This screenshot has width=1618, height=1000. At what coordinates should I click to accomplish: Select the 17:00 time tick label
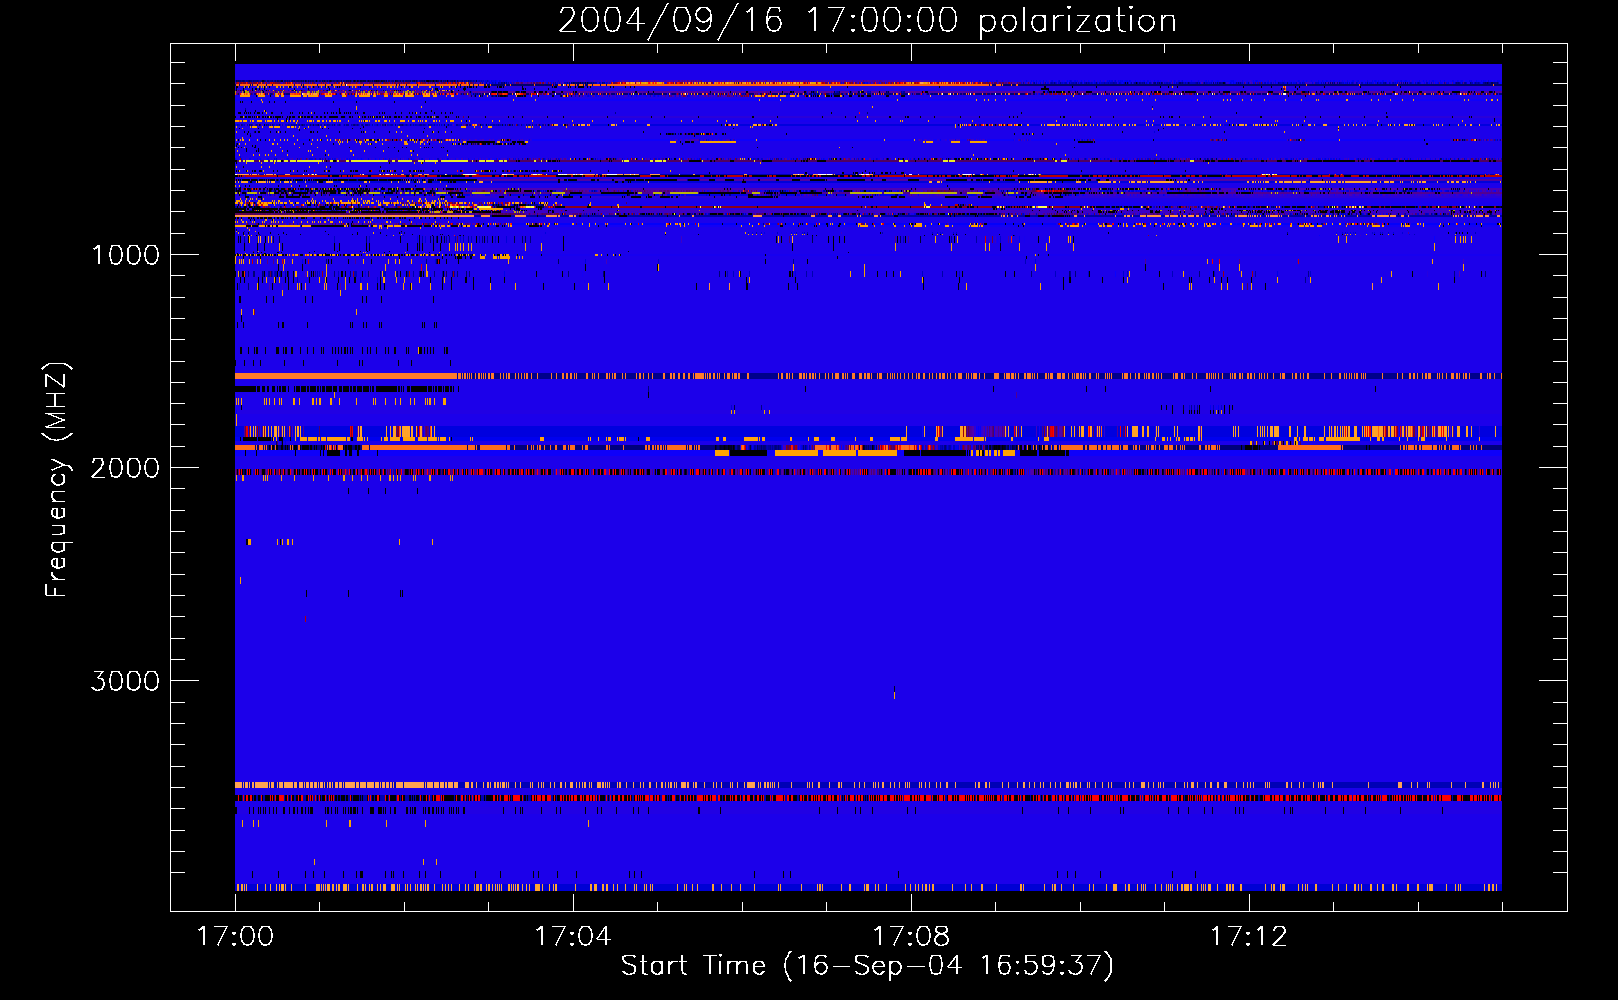point(235,937)
